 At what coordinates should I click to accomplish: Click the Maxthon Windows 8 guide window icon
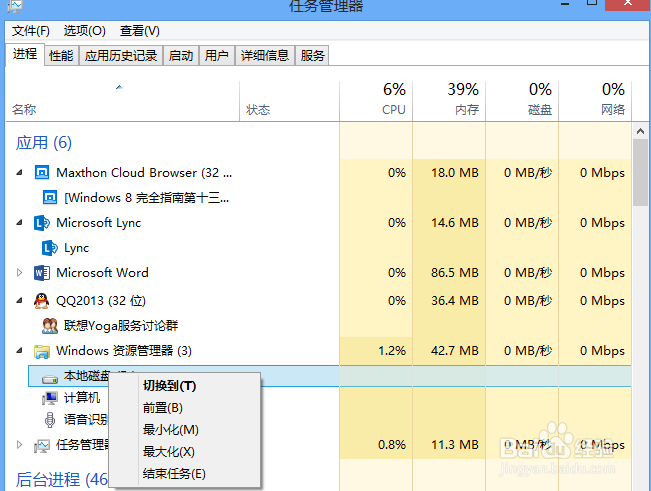point(50,198)
